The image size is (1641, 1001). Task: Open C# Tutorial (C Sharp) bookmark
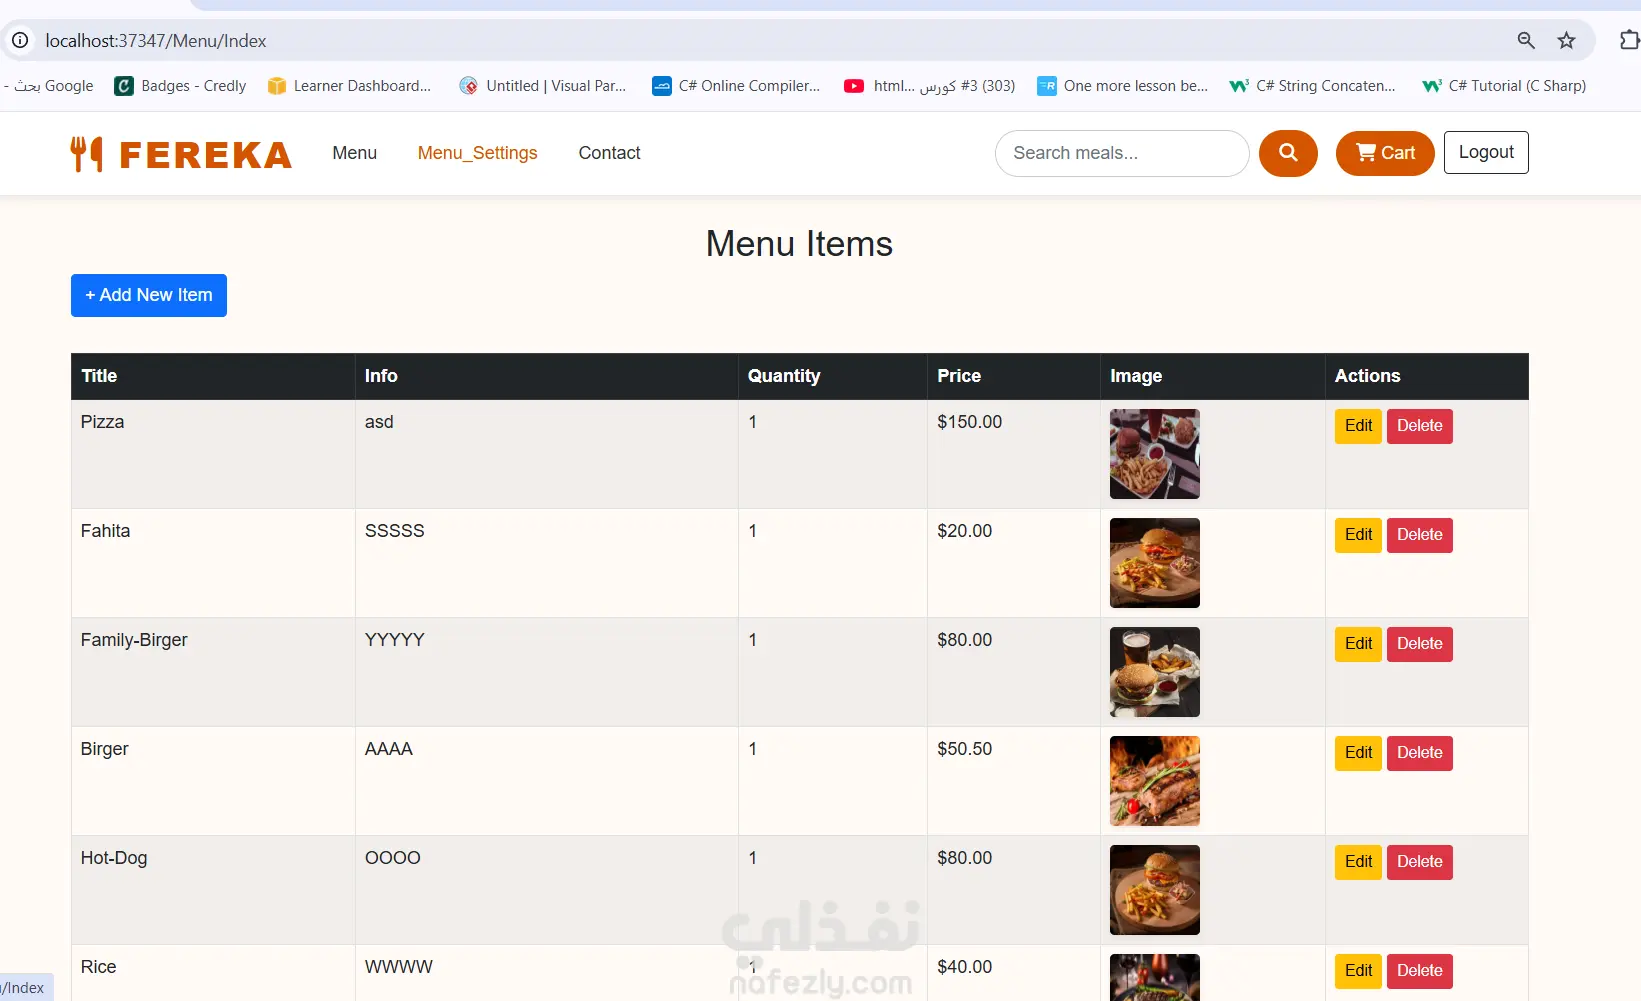pos(1505,86)
